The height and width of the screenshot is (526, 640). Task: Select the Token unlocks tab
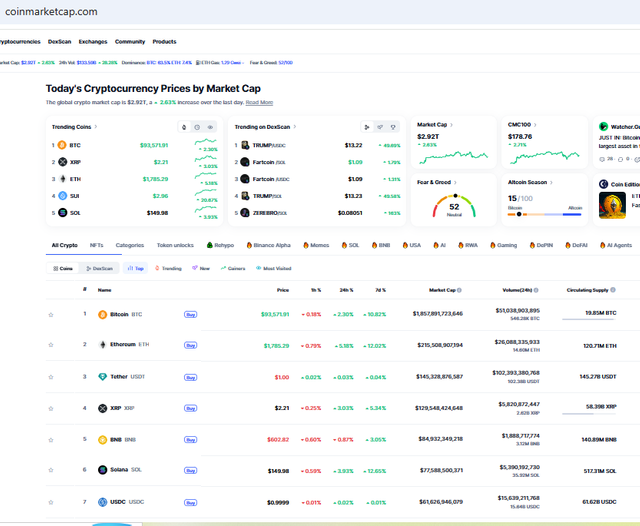pos(175,245)
